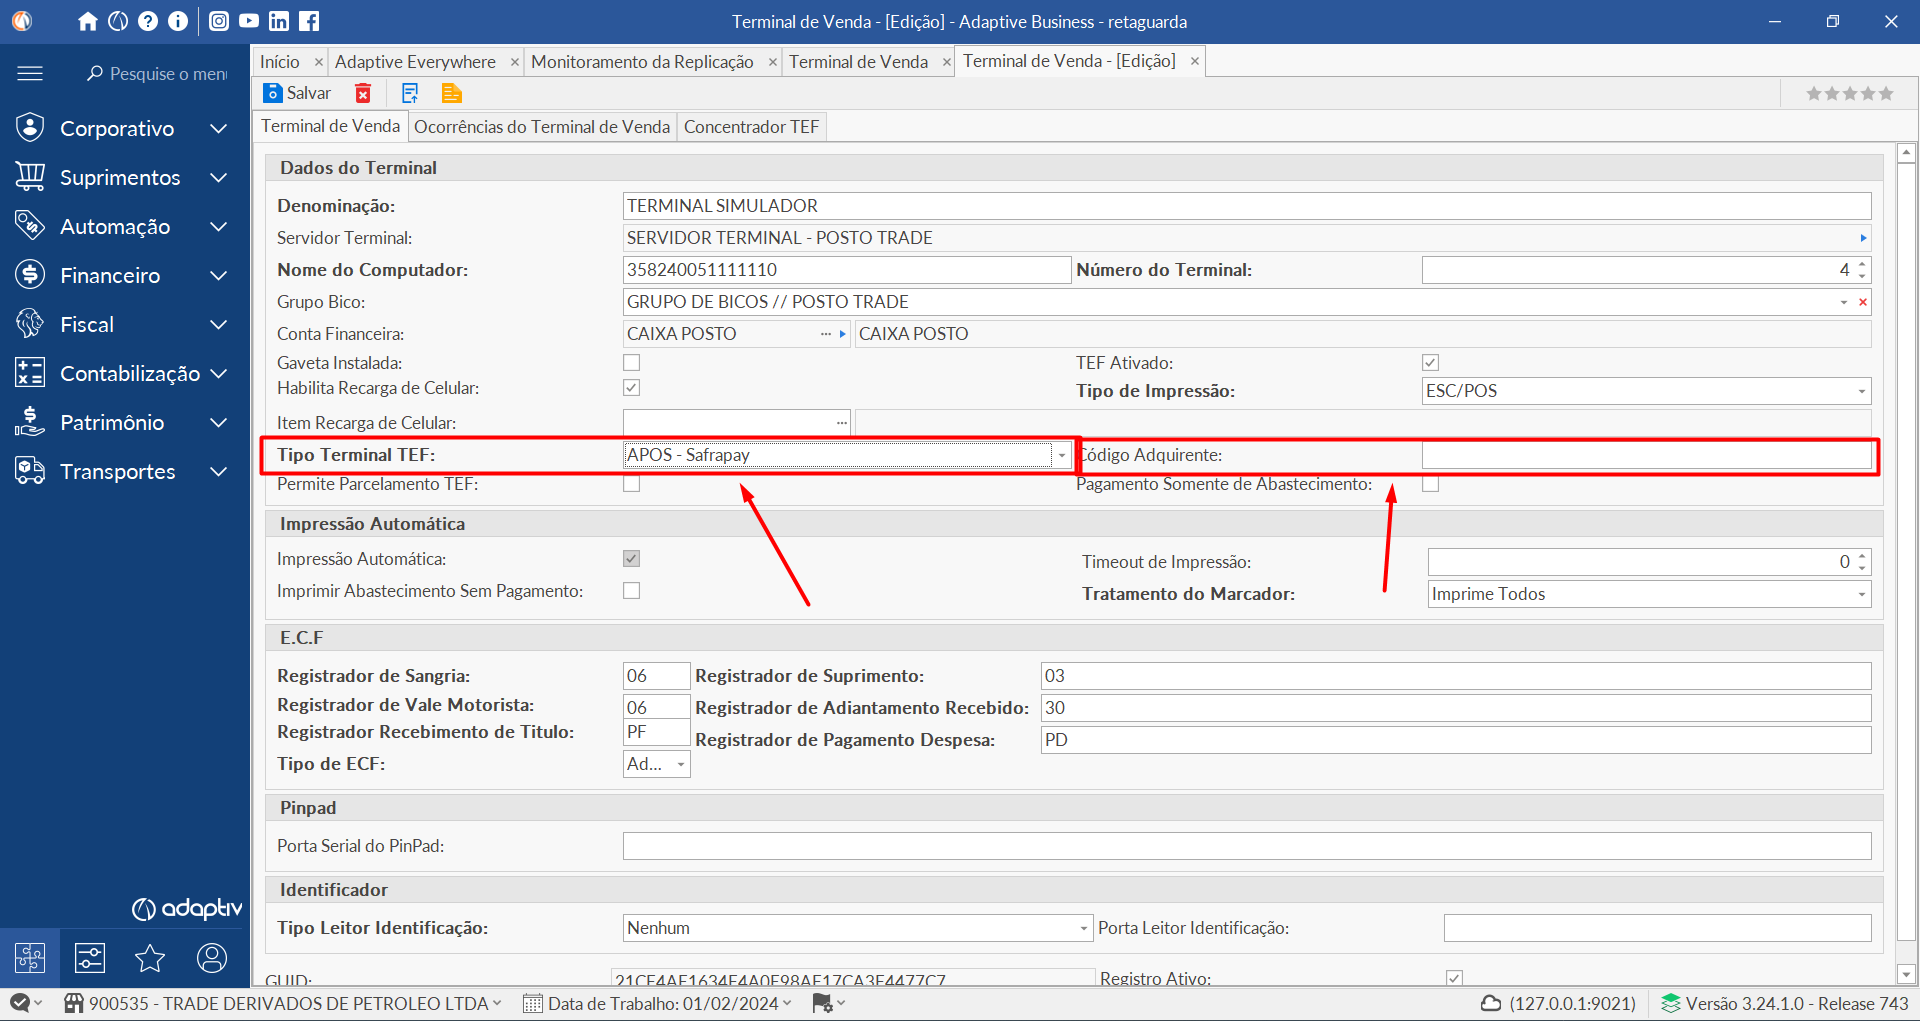Switch to the Concentrador TEF tab

tap(751, 127)
